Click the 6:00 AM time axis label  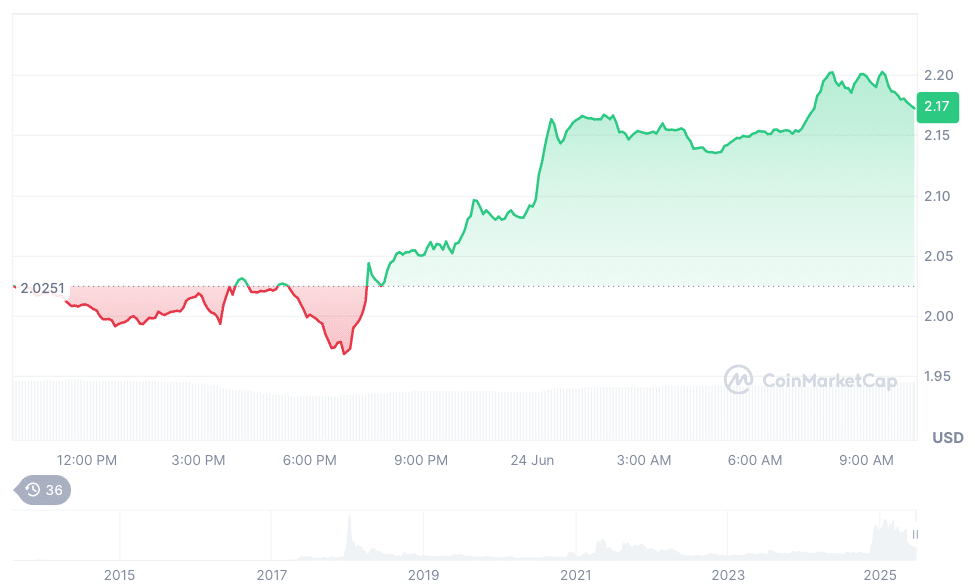coord(755,460)
